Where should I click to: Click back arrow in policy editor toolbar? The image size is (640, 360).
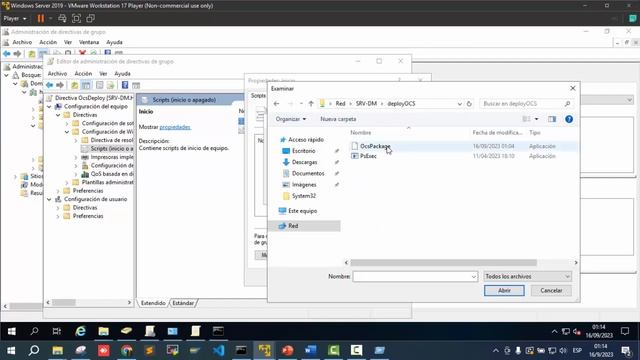(50, 85)
